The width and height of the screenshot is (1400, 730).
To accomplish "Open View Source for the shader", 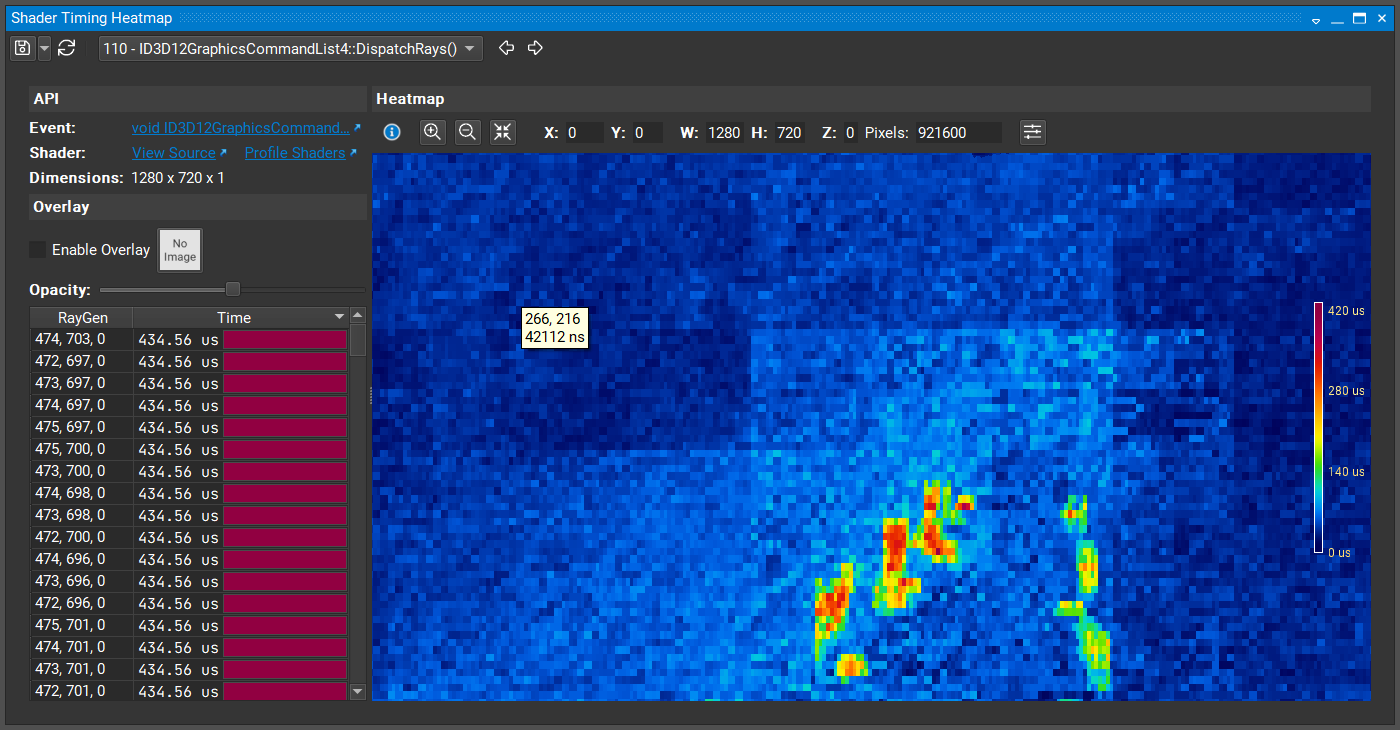I will click(x=173, y=152).
